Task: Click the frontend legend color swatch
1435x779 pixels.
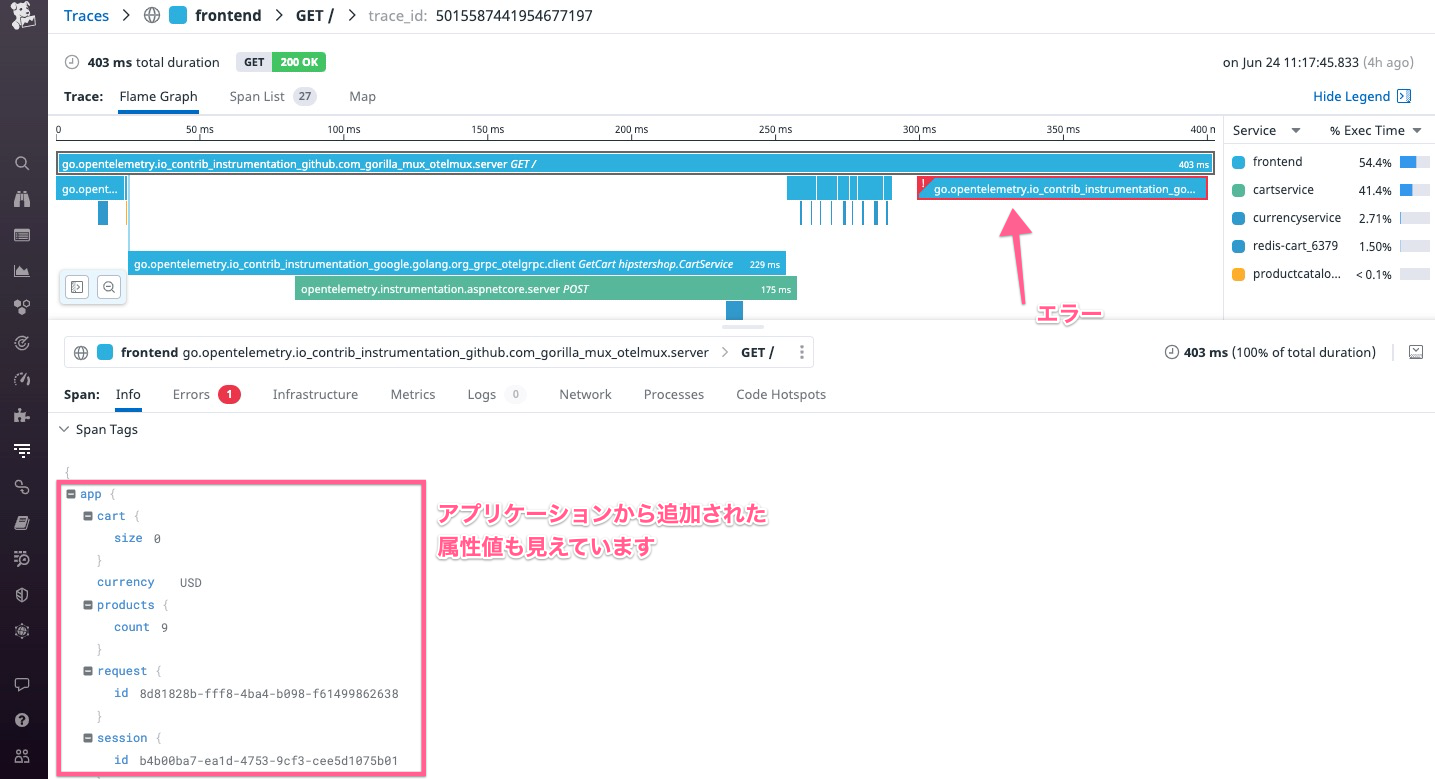Action: click(x=1239, y=162)
